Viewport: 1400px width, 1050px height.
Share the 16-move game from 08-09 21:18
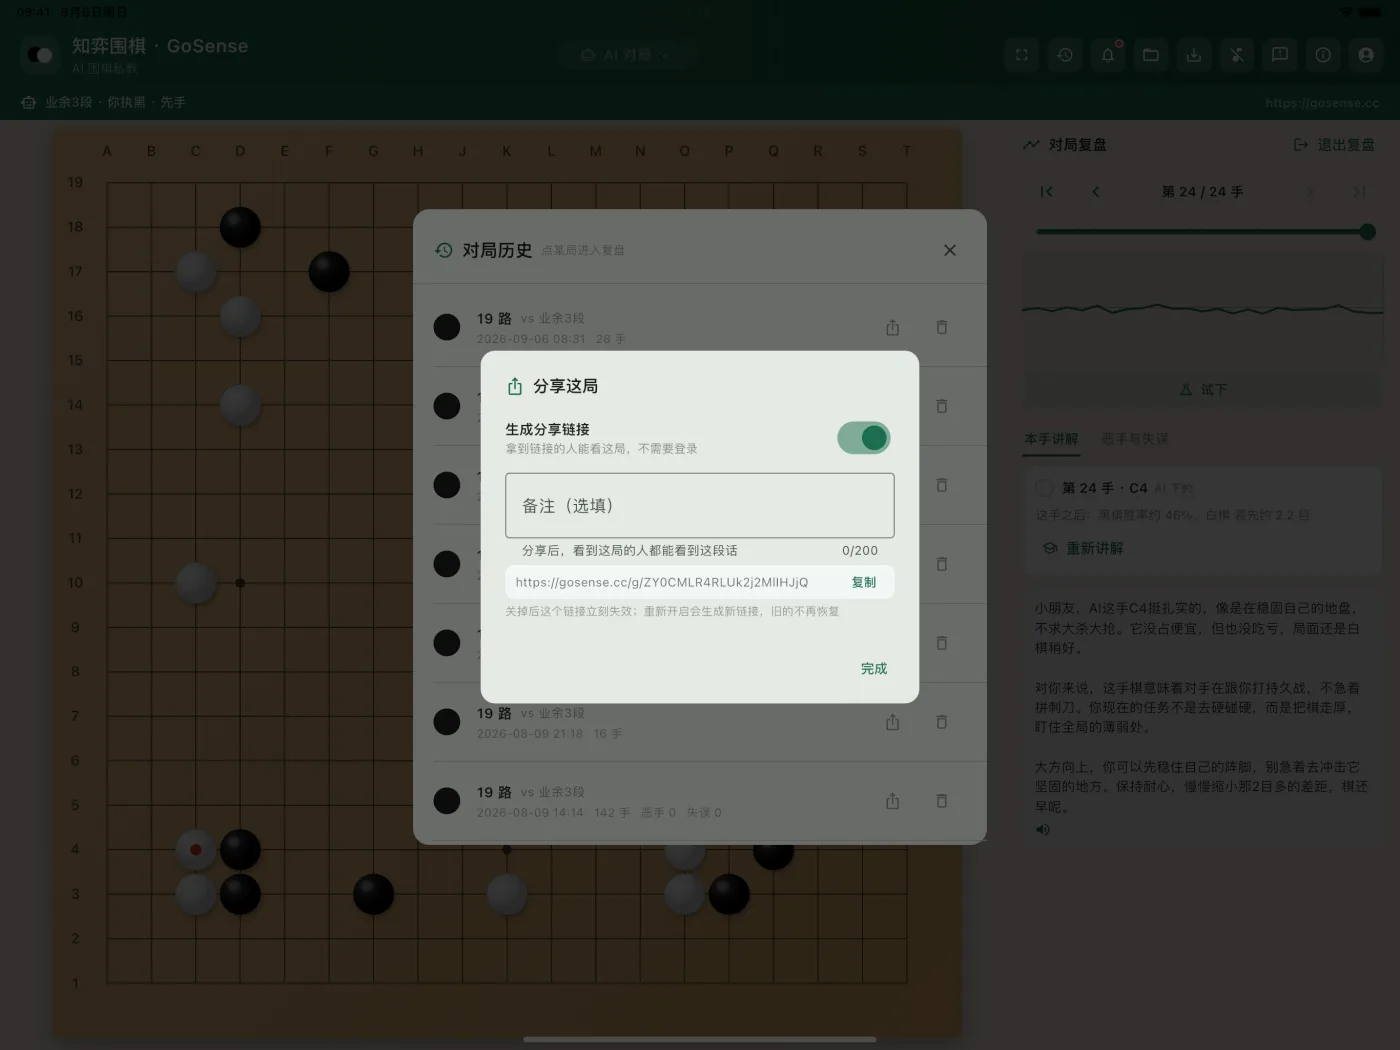tap(892, 722)
